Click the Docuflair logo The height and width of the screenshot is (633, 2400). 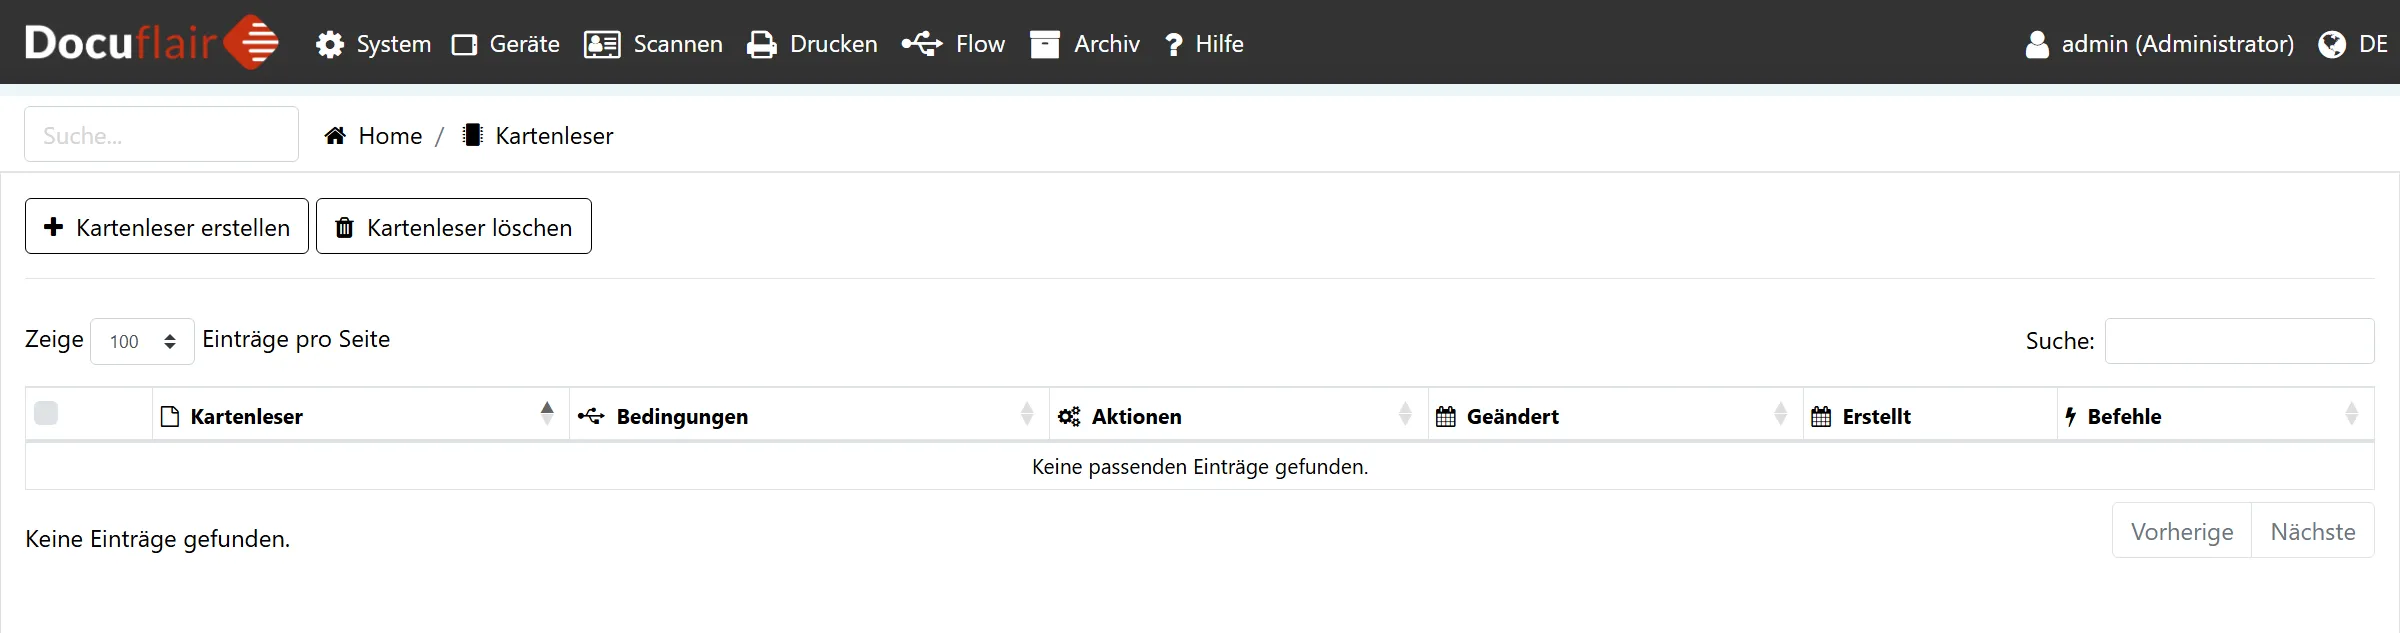point(151,43)
